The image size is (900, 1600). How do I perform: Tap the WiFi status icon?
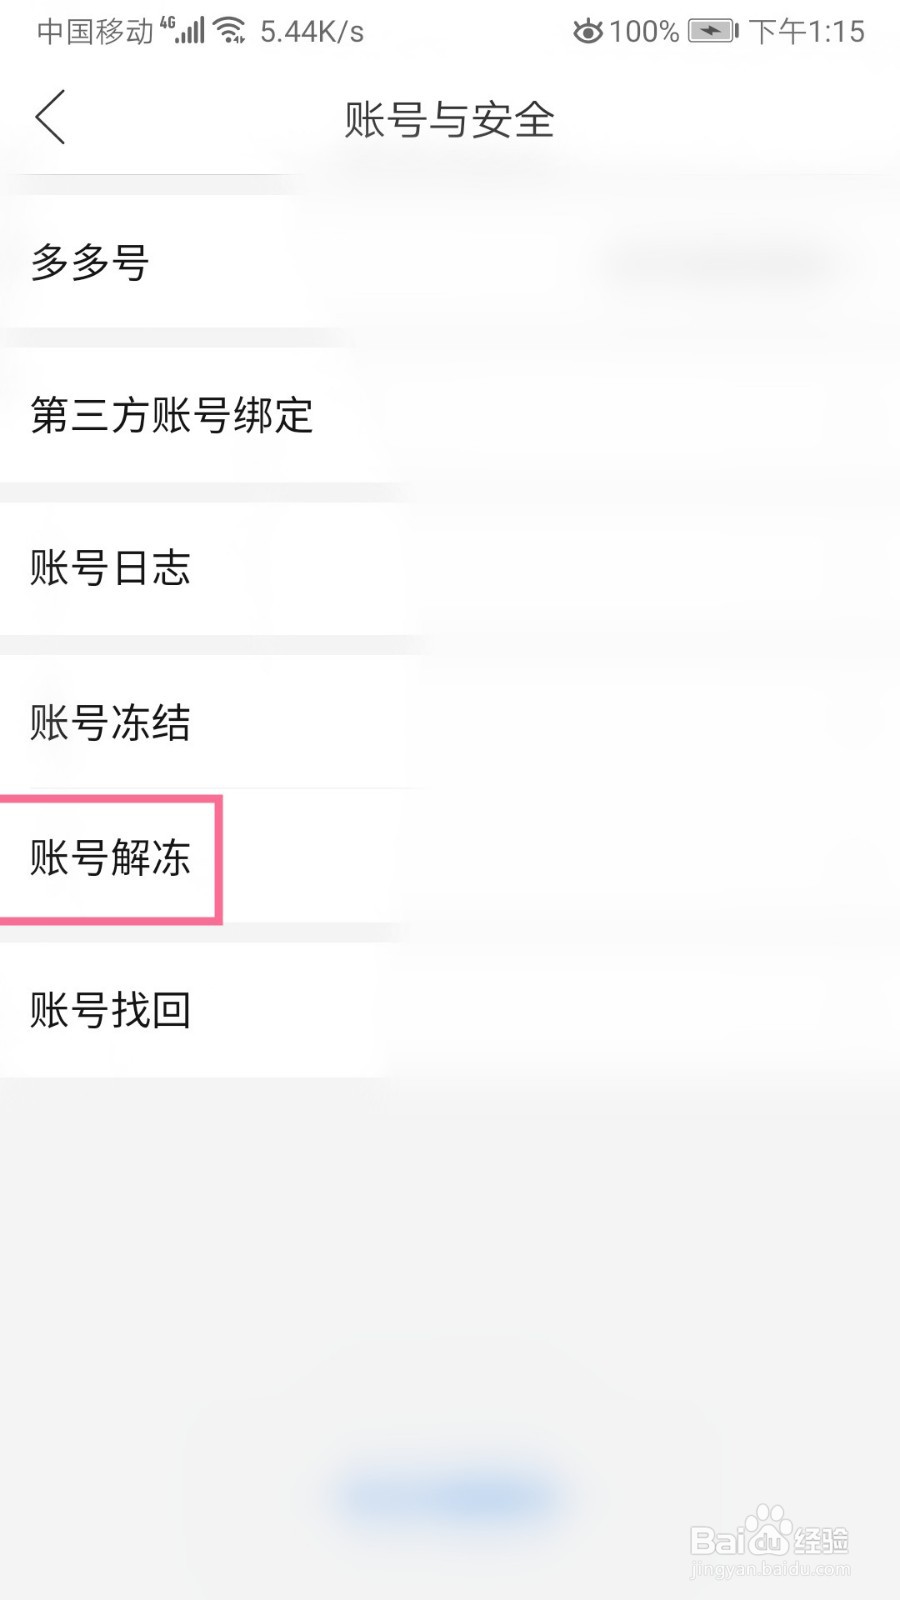pyautogui.click(x=230, y=31)
